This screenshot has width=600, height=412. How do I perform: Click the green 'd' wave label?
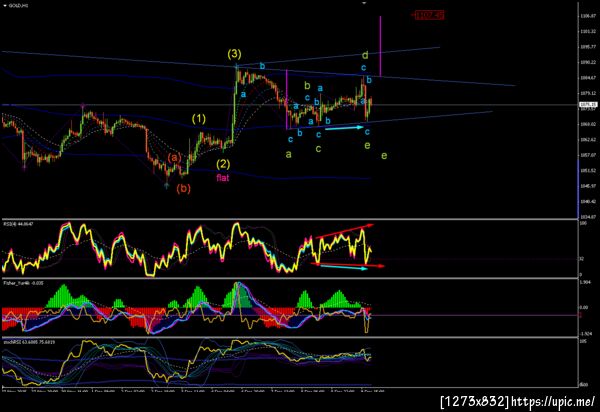pos(365,55)
